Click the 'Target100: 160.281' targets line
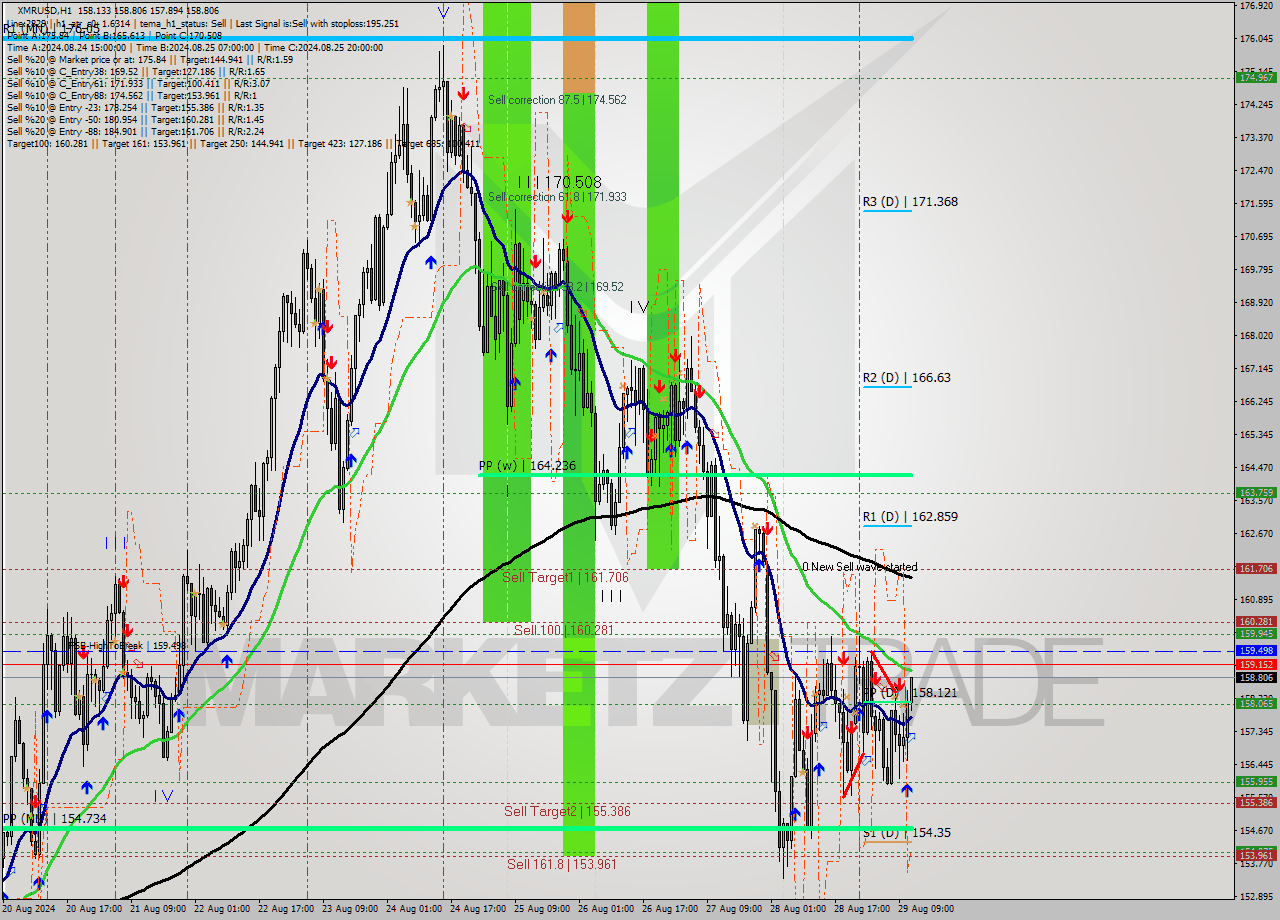The image size is (1280, 920). tap(243, 144)
